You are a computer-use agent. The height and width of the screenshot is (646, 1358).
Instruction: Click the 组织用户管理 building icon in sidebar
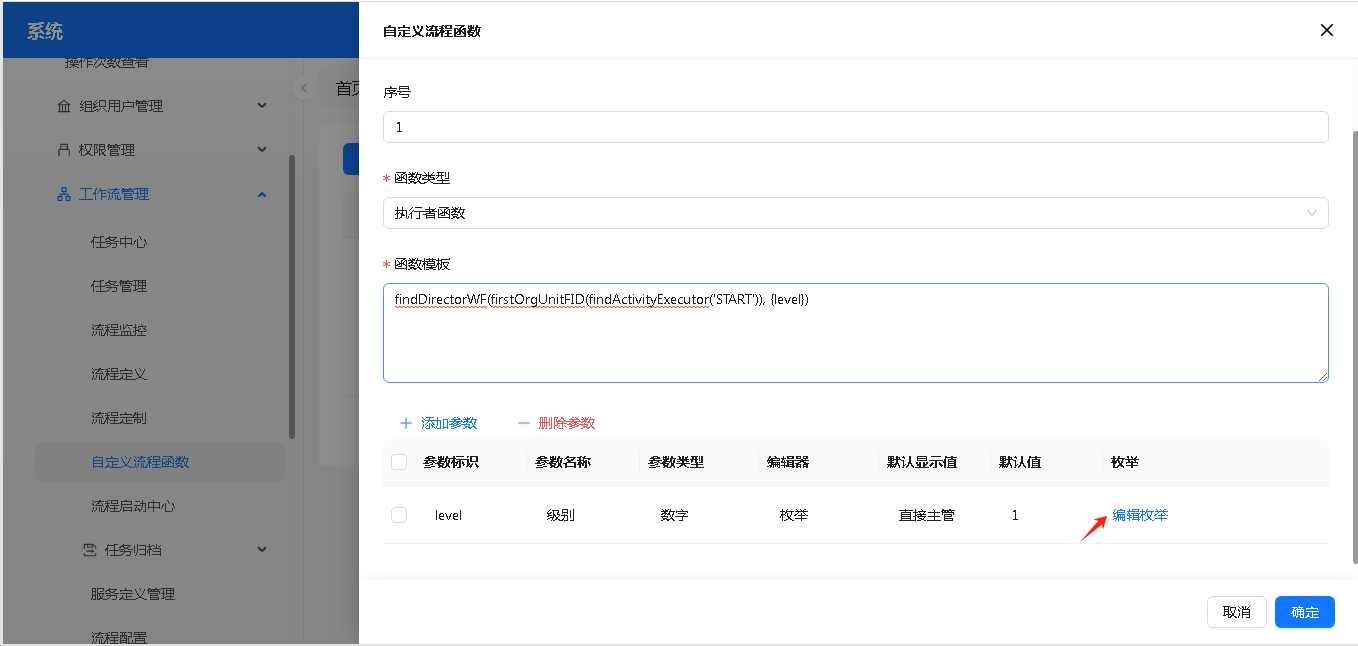[x=64, y=106]
